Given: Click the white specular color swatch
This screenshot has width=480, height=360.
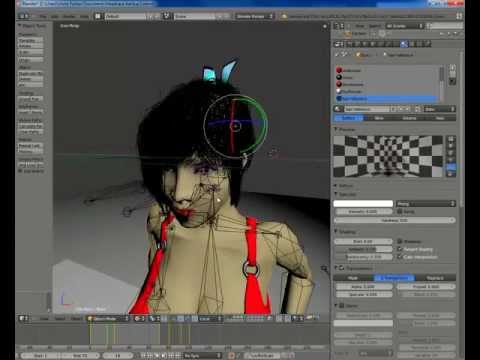Looking at the screenshot, I should (363, 203).
